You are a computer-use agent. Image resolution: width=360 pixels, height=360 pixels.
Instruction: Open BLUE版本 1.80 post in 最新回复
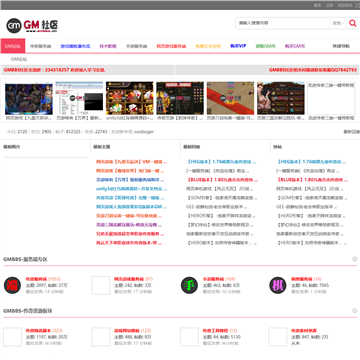point(222,180)
